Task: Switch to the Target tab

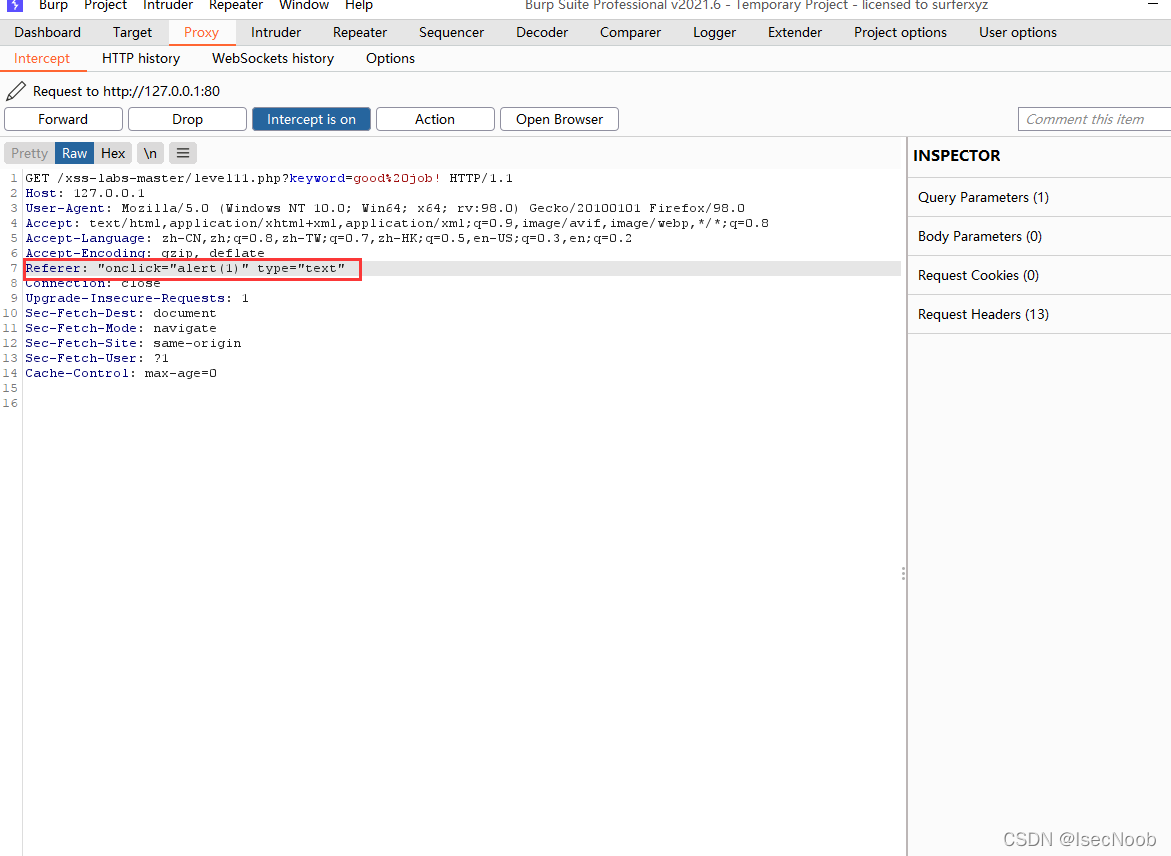Action: pos(132,32)
